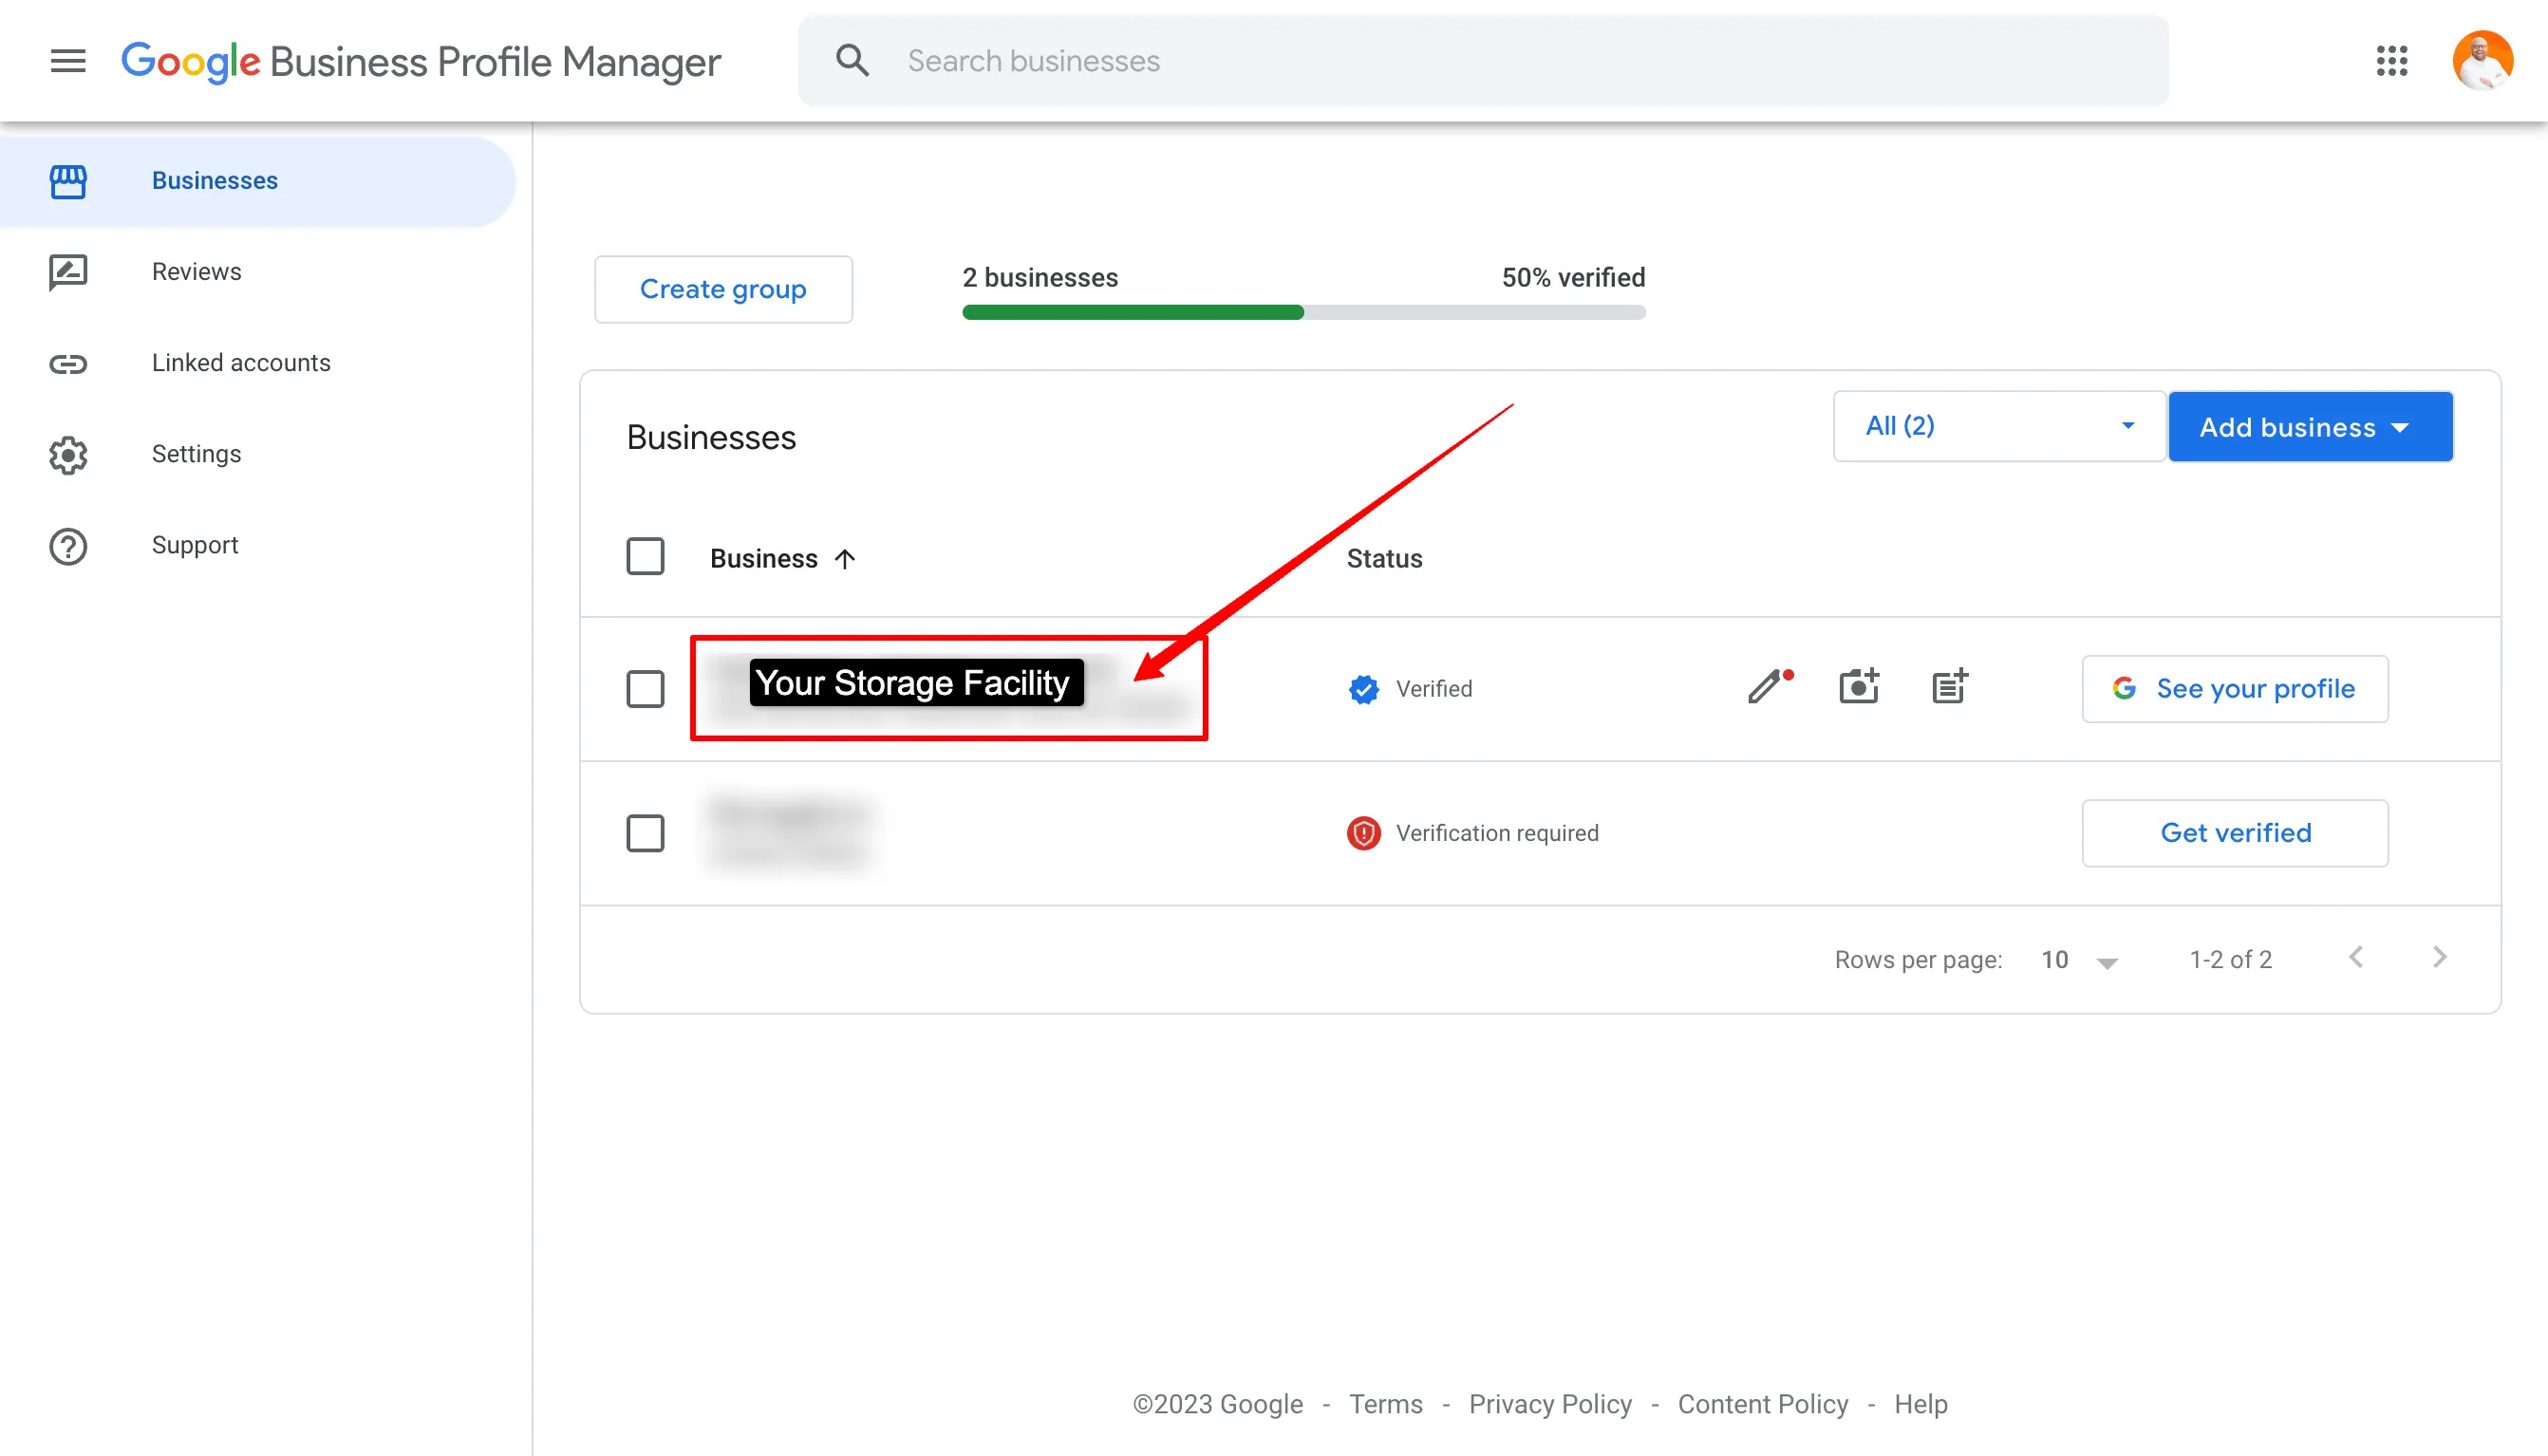The image size is (2548, 1456).
Task: Open the Terms footer link
Action: pyautogui.click(x=1385, y=1404)
